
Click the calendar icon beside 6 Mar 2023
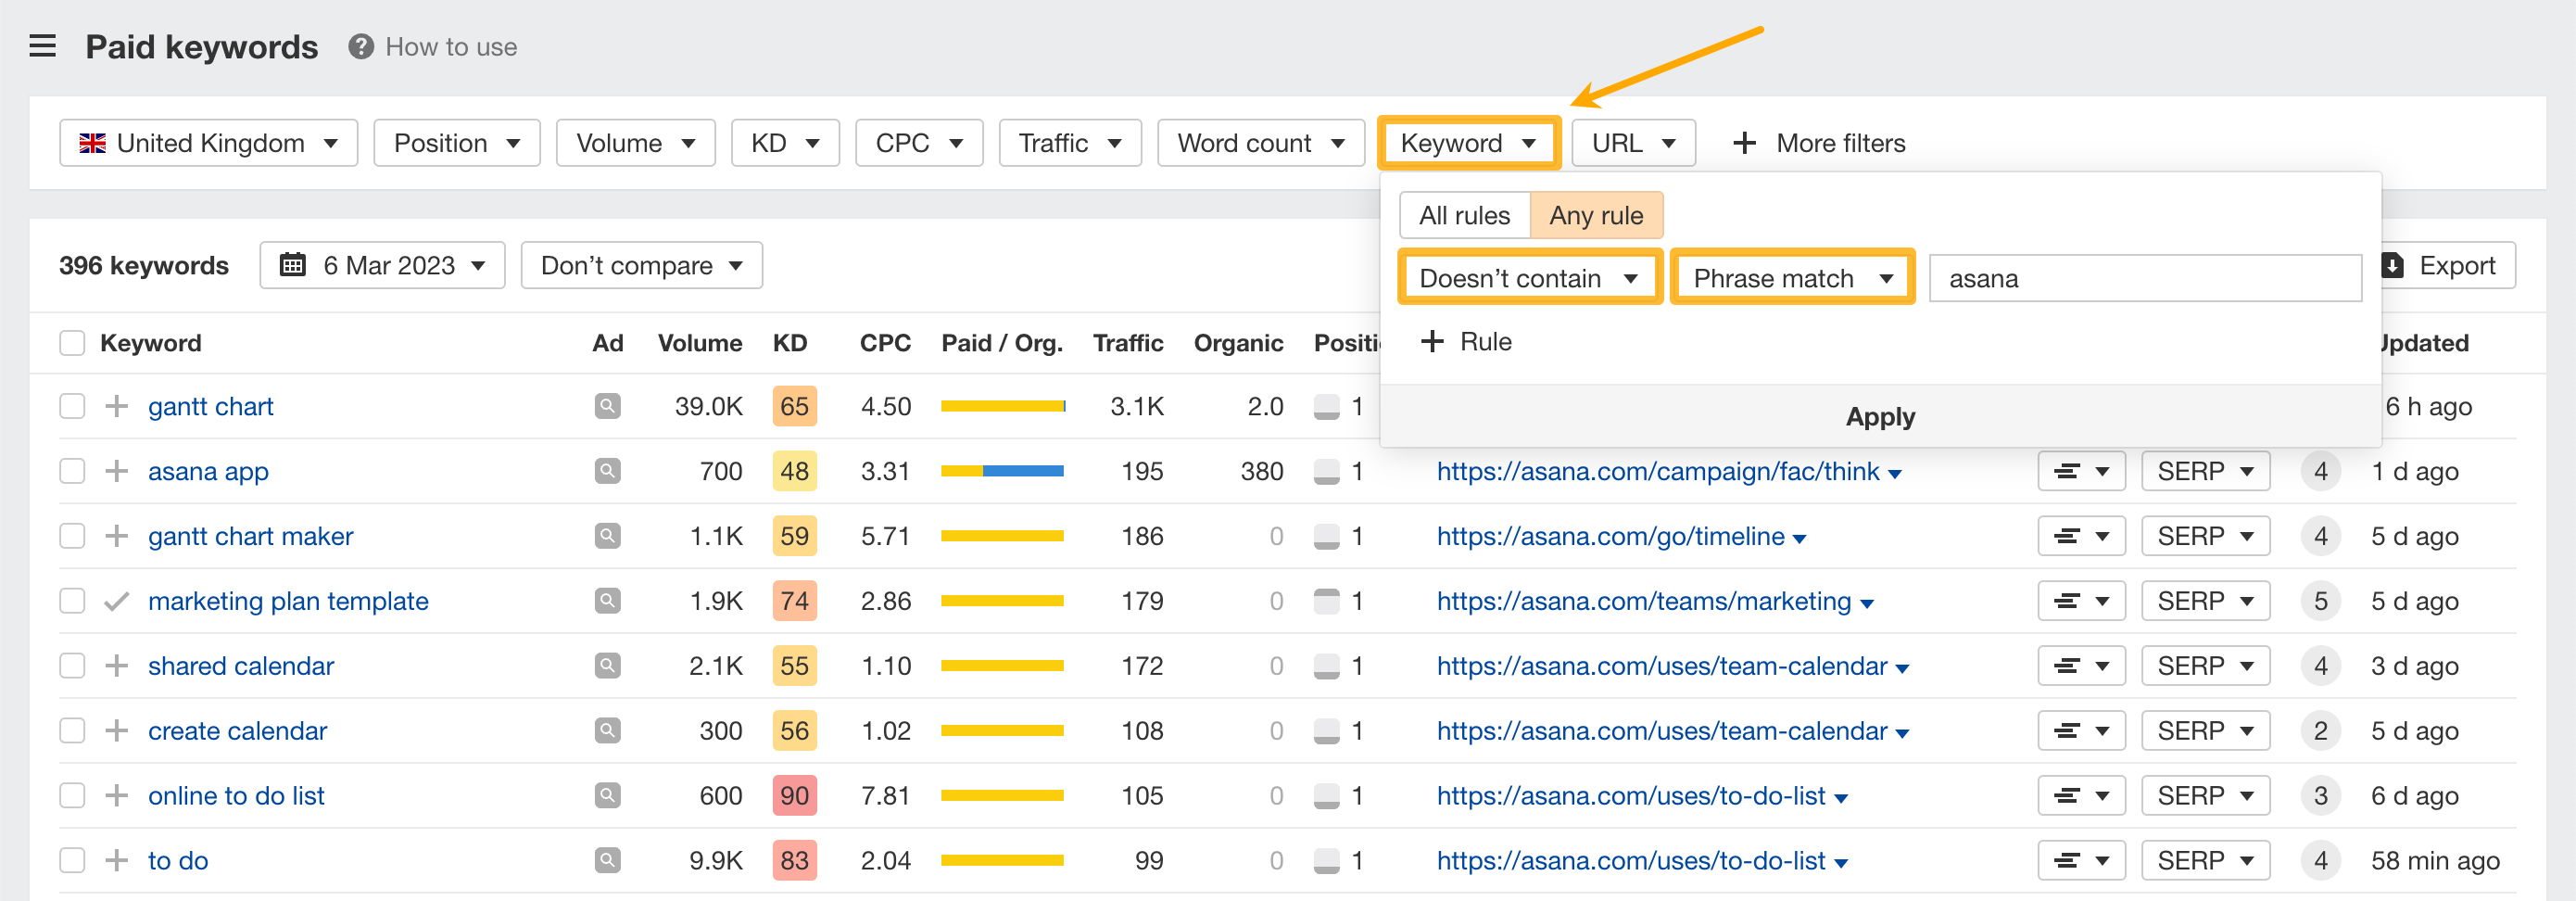pos(292,265)
